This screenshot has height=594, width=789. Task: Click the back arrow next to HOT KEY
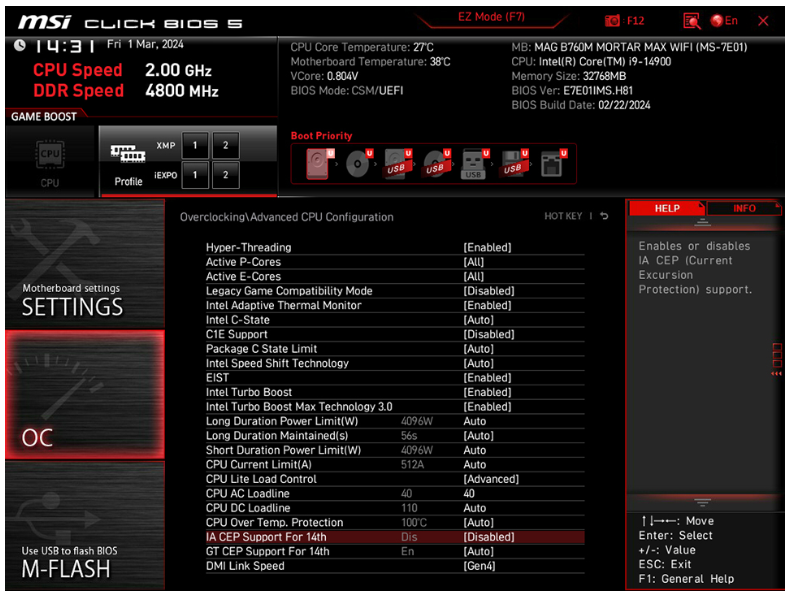click(604, 216)
